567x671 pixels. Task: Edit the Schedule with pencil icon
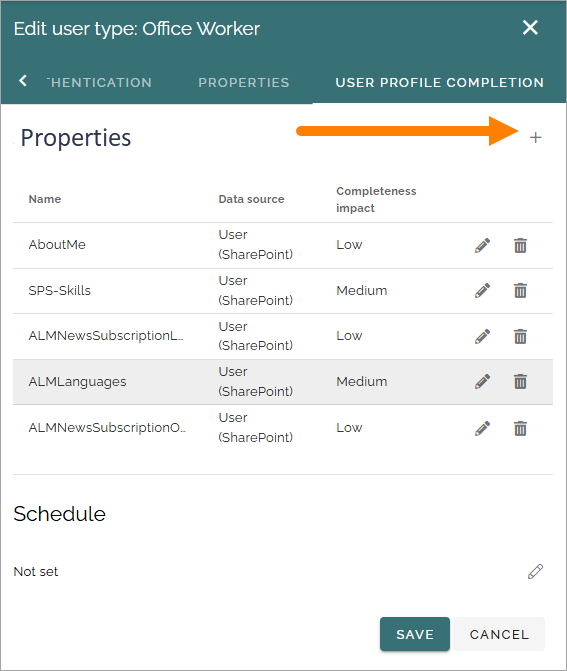pos(535,571)
